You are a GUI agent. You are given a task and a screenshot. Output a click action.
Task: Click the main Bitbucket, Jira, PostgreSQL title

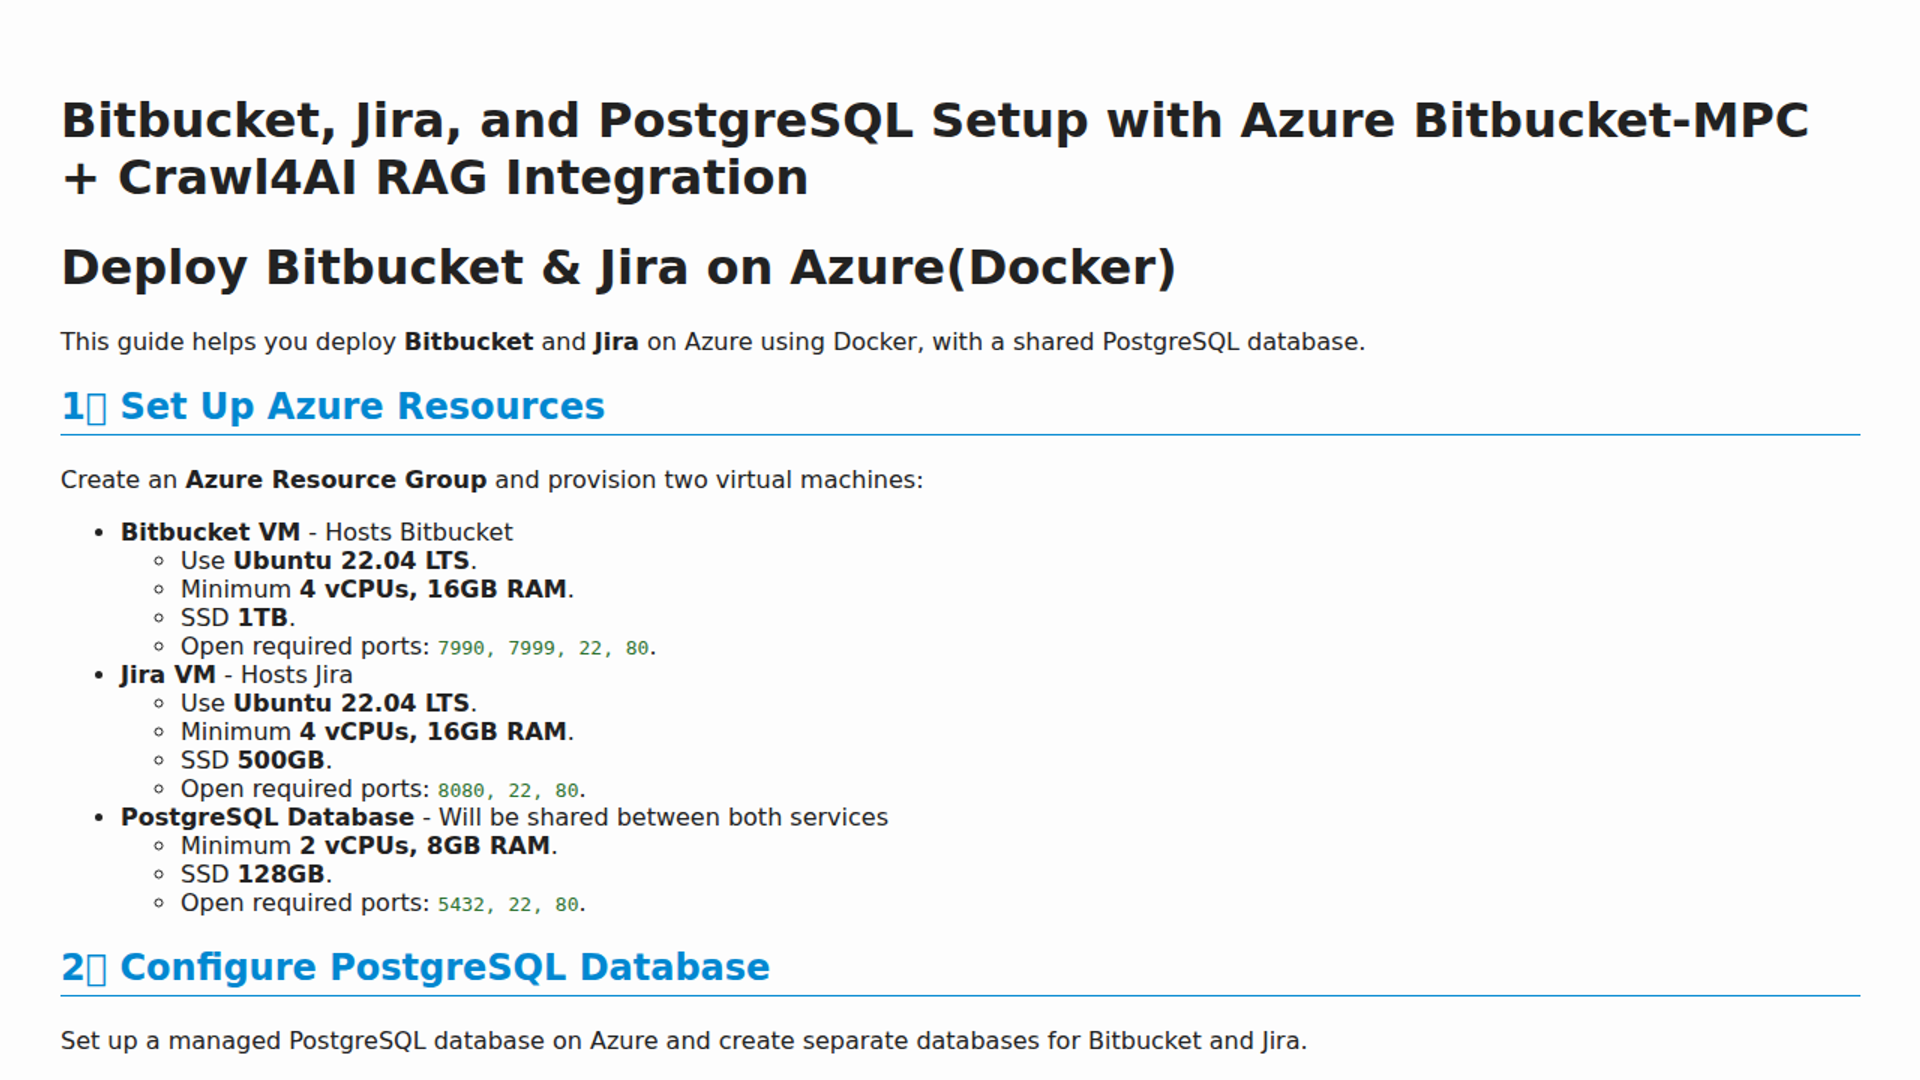pyautogui.click(x=935, y=148)
